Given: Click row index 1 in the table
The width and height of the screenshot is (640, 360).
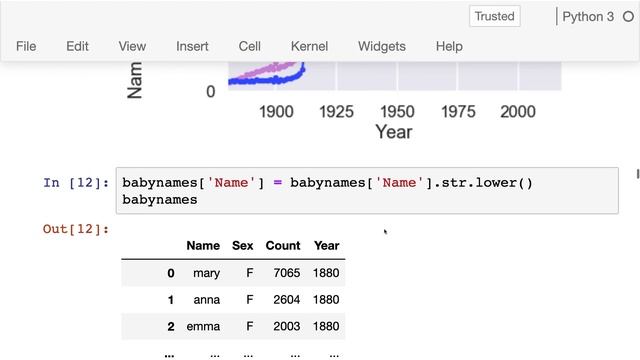Looking at the screenshot, I should (171, 300).
